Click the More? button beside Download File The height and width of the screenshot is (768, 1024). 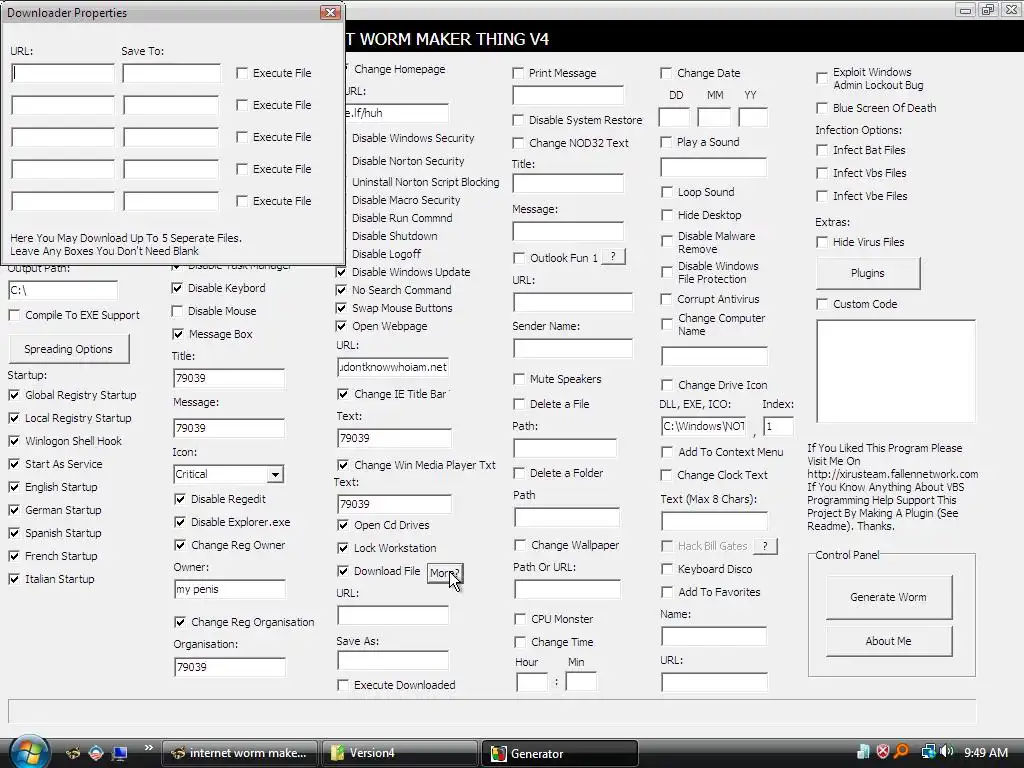click(x=445, y=573)
